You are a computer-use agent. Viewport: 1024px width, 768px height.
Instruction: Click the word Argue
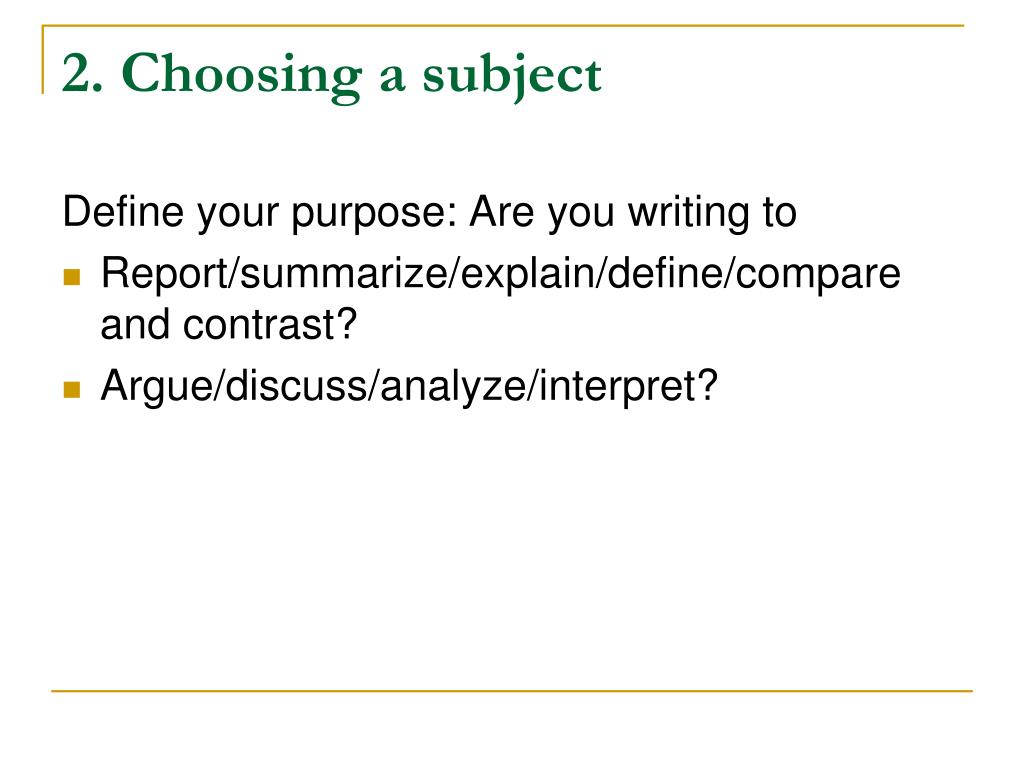156,387
